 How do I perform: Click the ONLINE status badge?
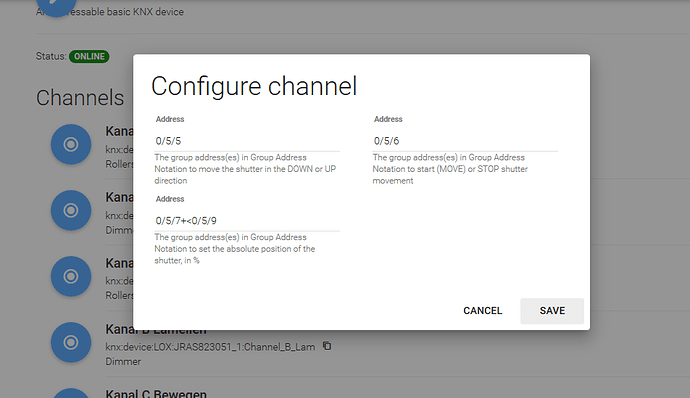click(x=89, y=56)
